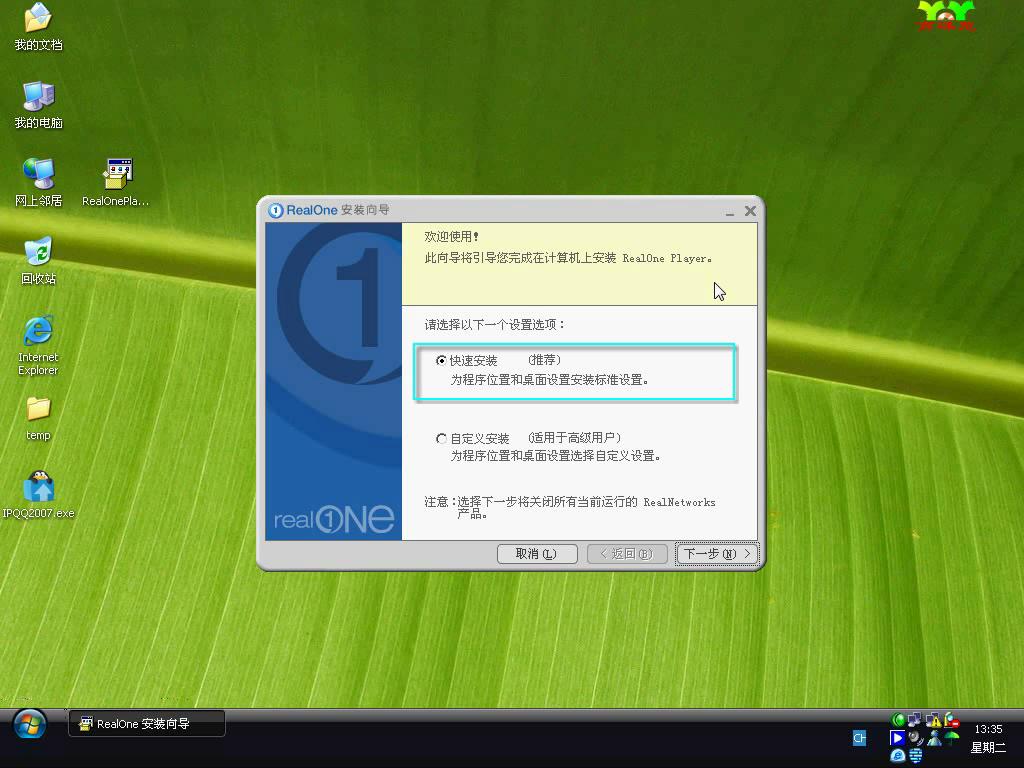Select the IPQQ2007.exe desktop icon
The height and width of the screenshot is (768, 1024).
pyautogui.click(x=38, y=494)
